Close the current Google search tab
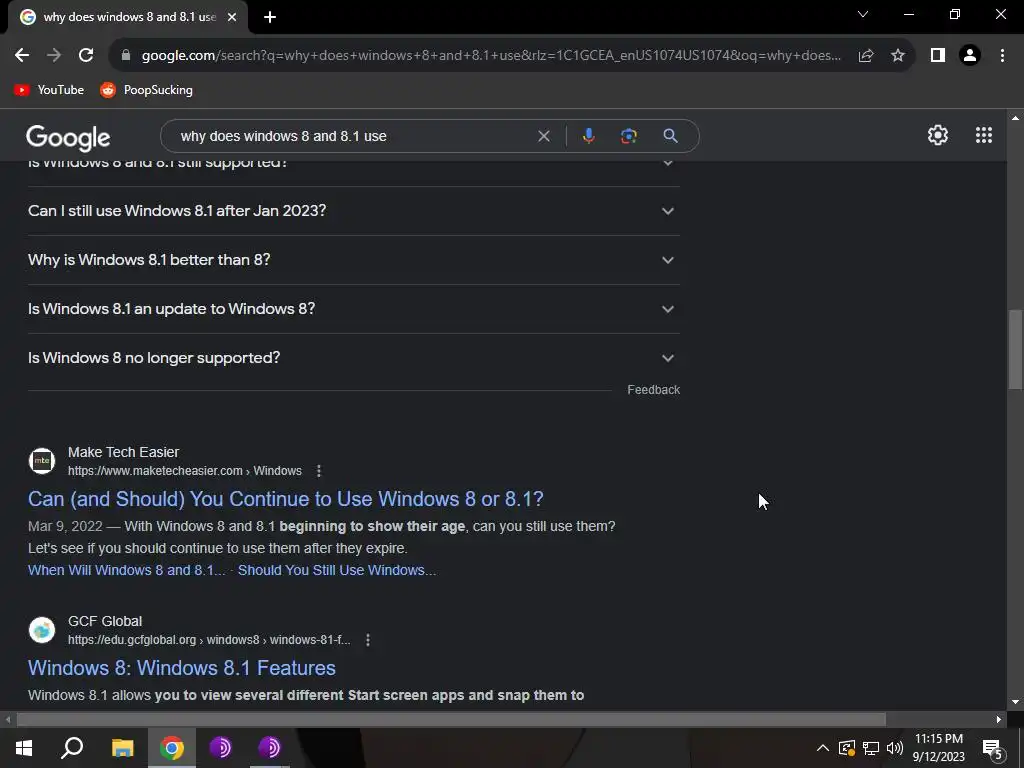This screenshot has width=1024, height=768. (232, 17)
